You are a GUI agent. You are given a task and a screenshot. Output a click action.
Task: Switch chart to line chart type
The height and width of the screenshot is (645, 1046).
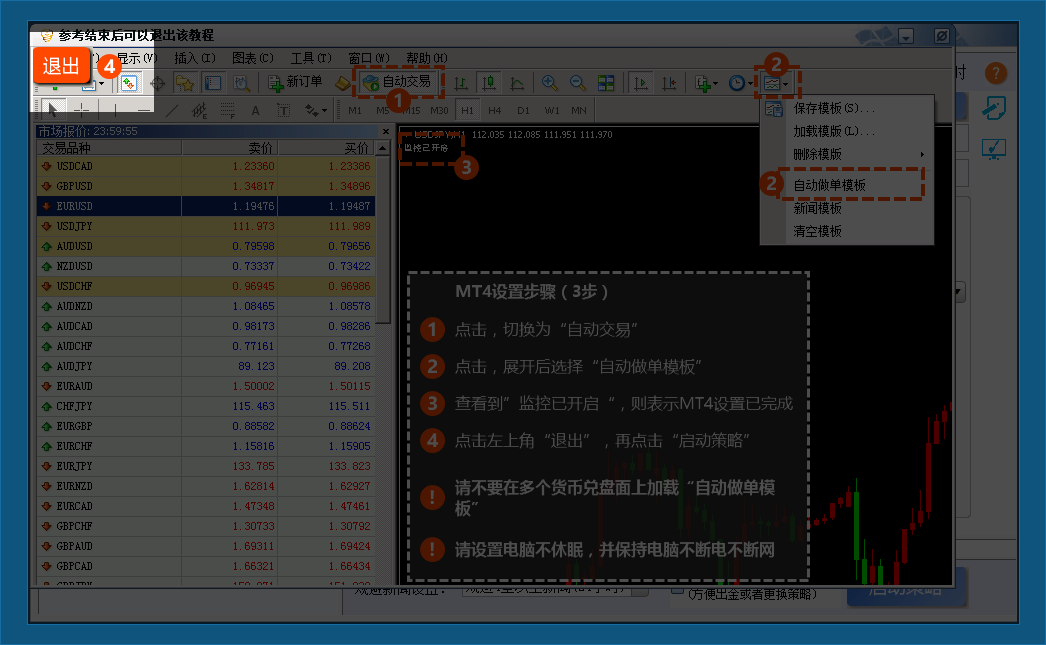pyautogui.click(x=517, y=83)
